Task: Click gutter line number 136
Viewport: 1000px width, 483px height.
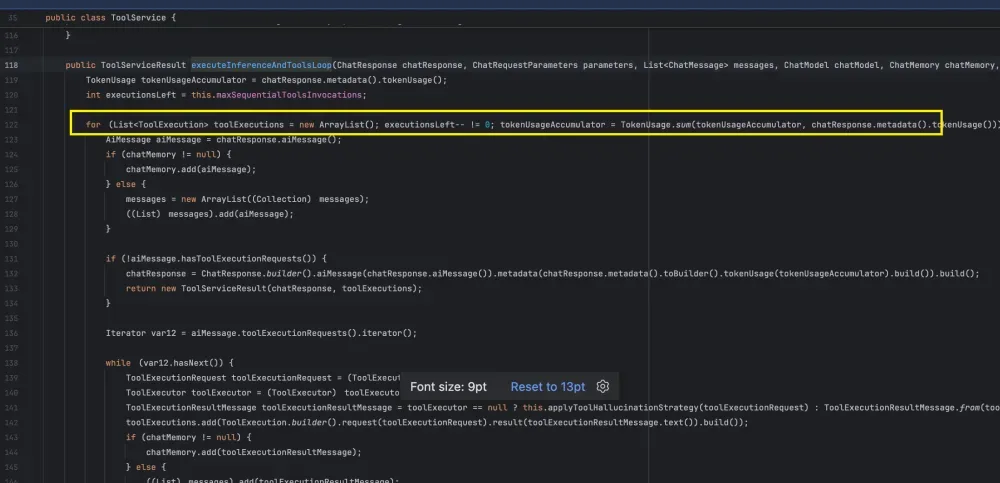Action: pyautogui.click(x=11, y=333)
